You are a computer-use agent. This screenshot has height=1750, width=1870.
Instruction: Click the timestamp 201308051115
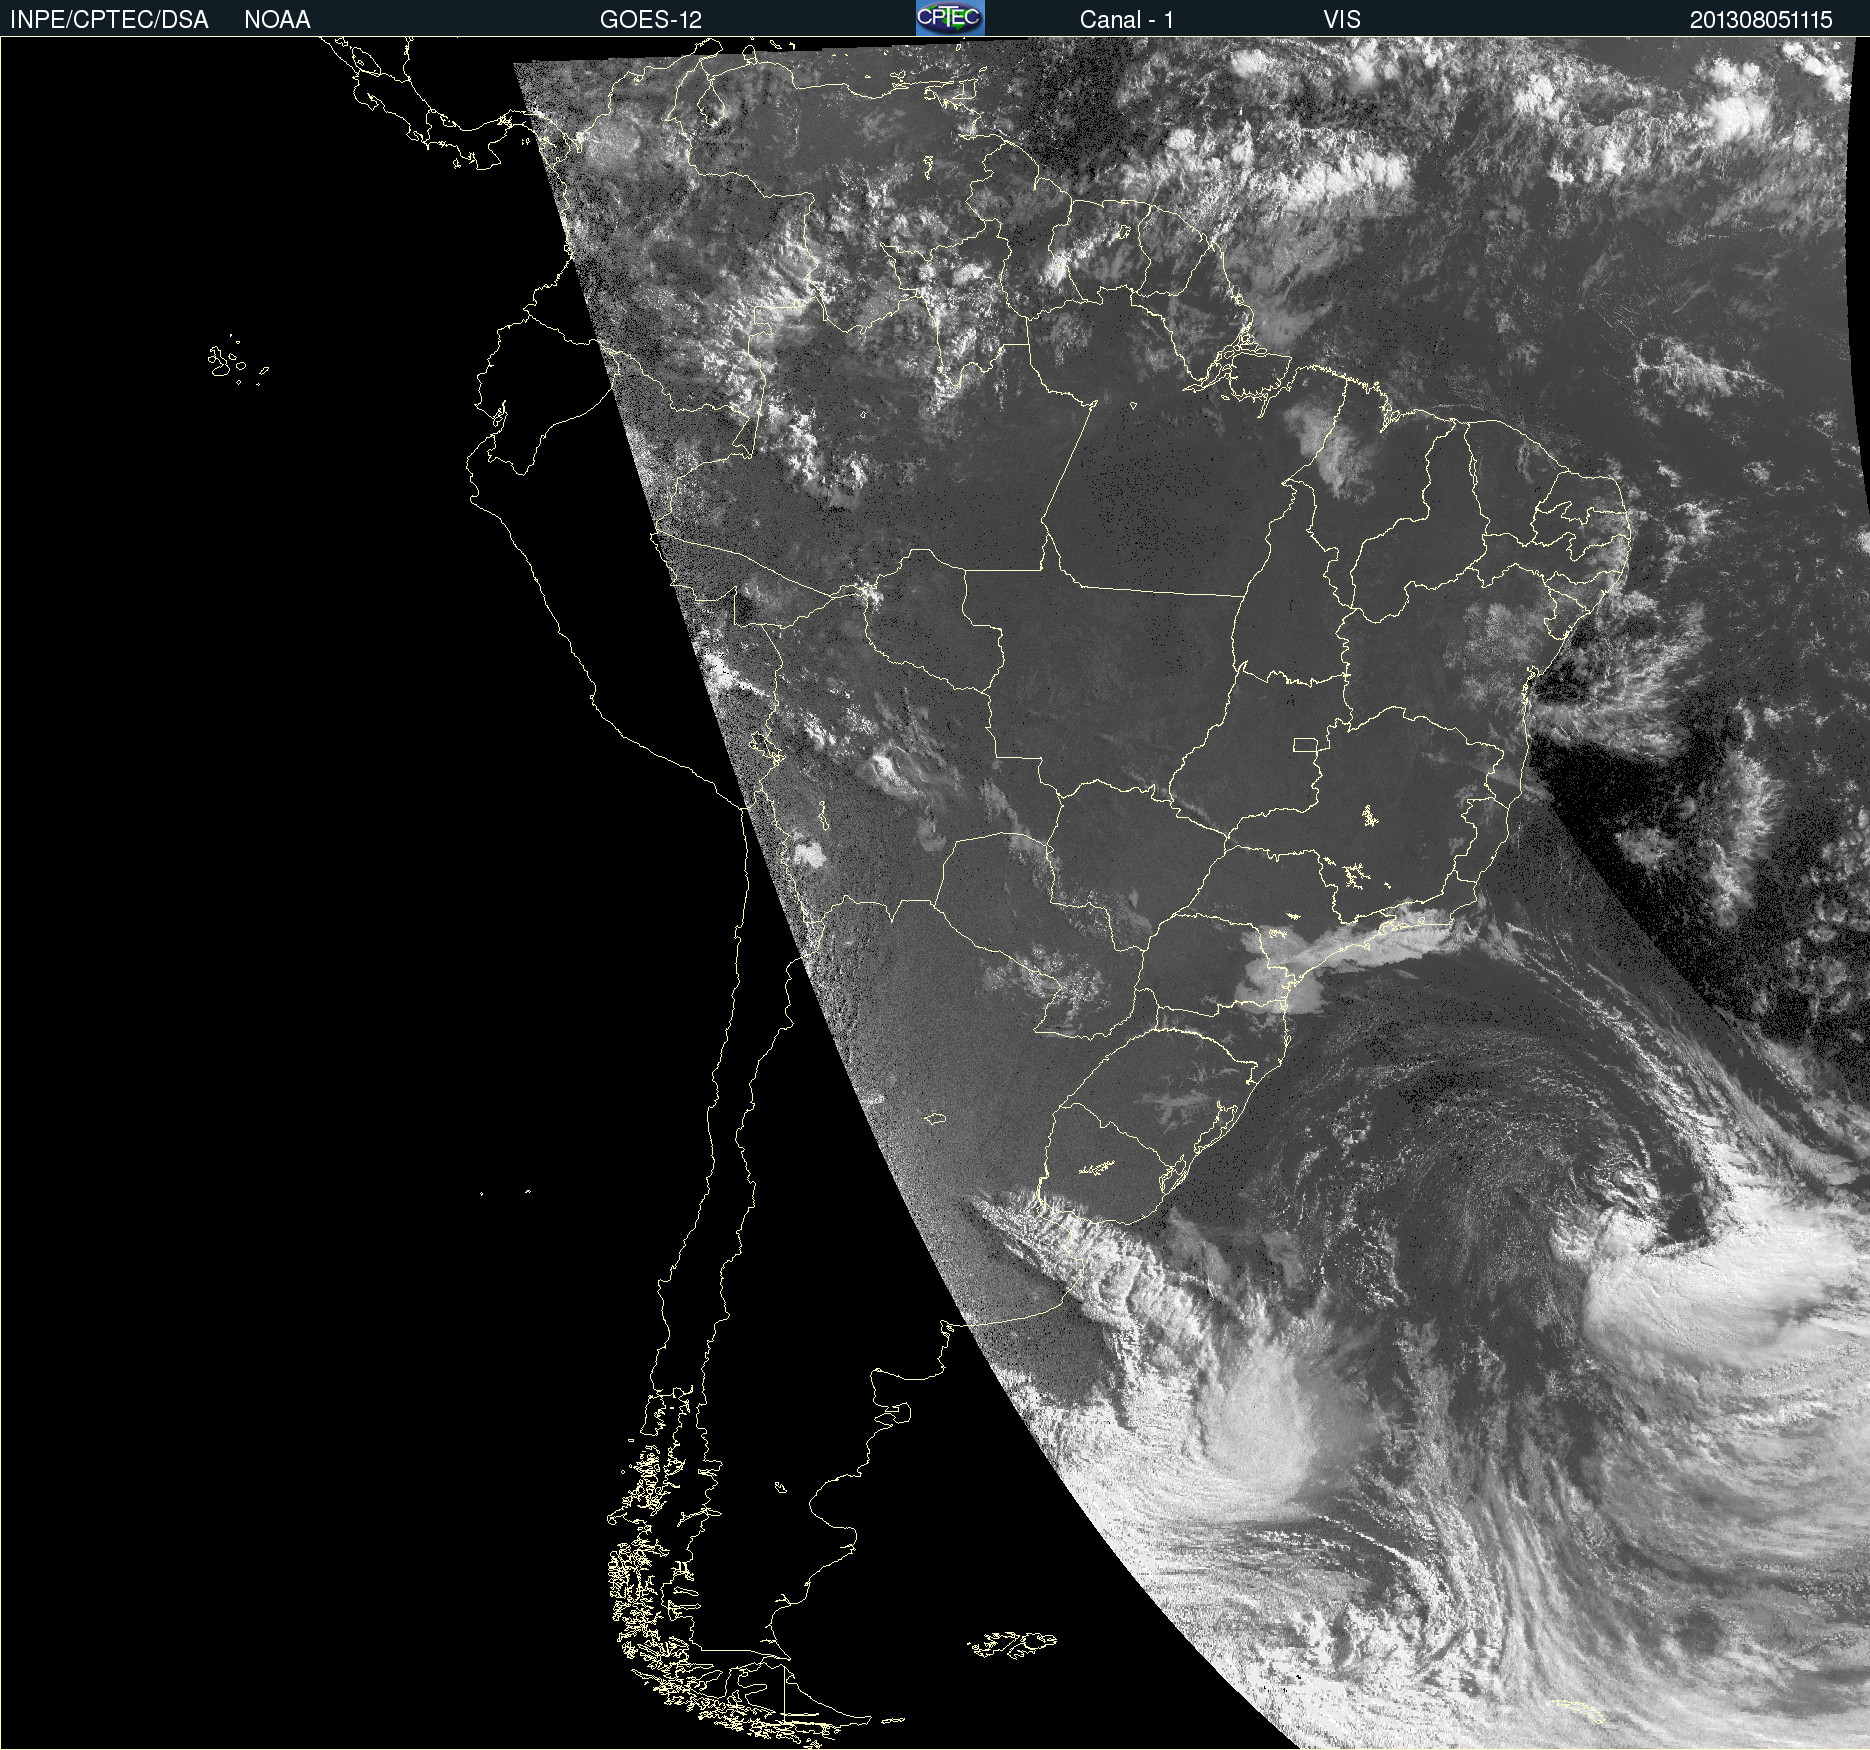(1761, 20)
